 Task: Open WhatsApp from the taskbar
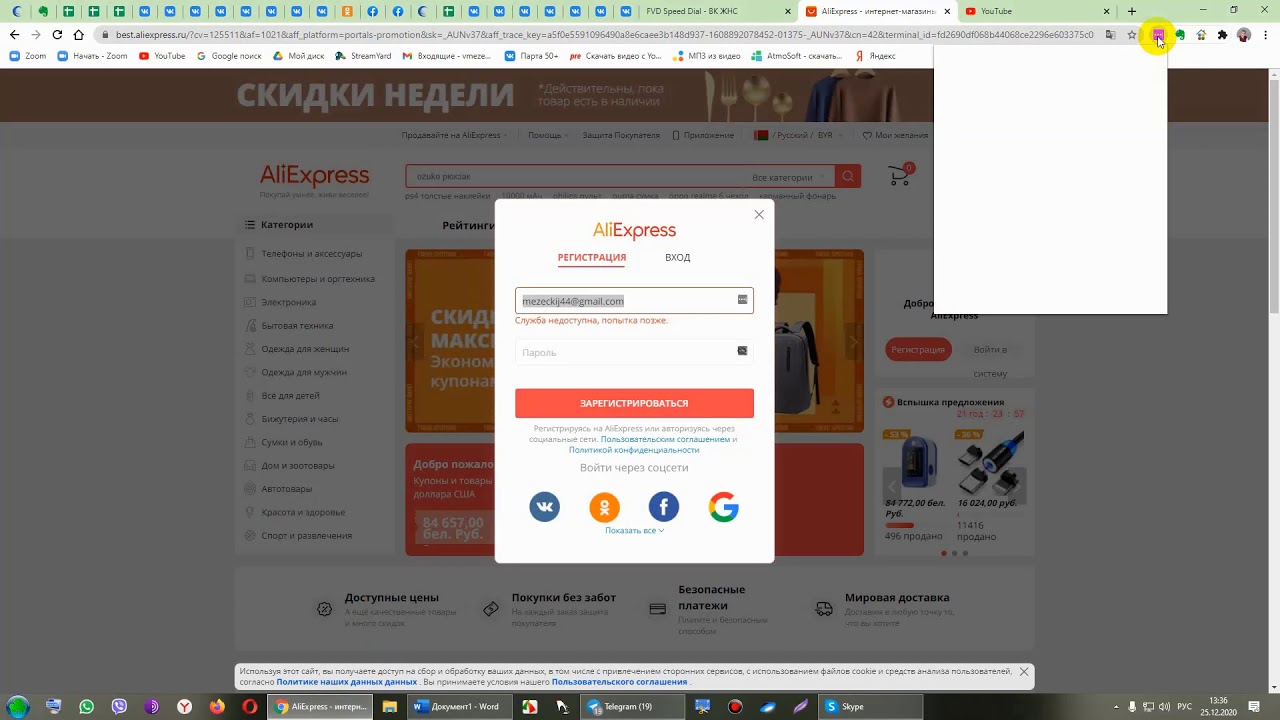point(86,707)
